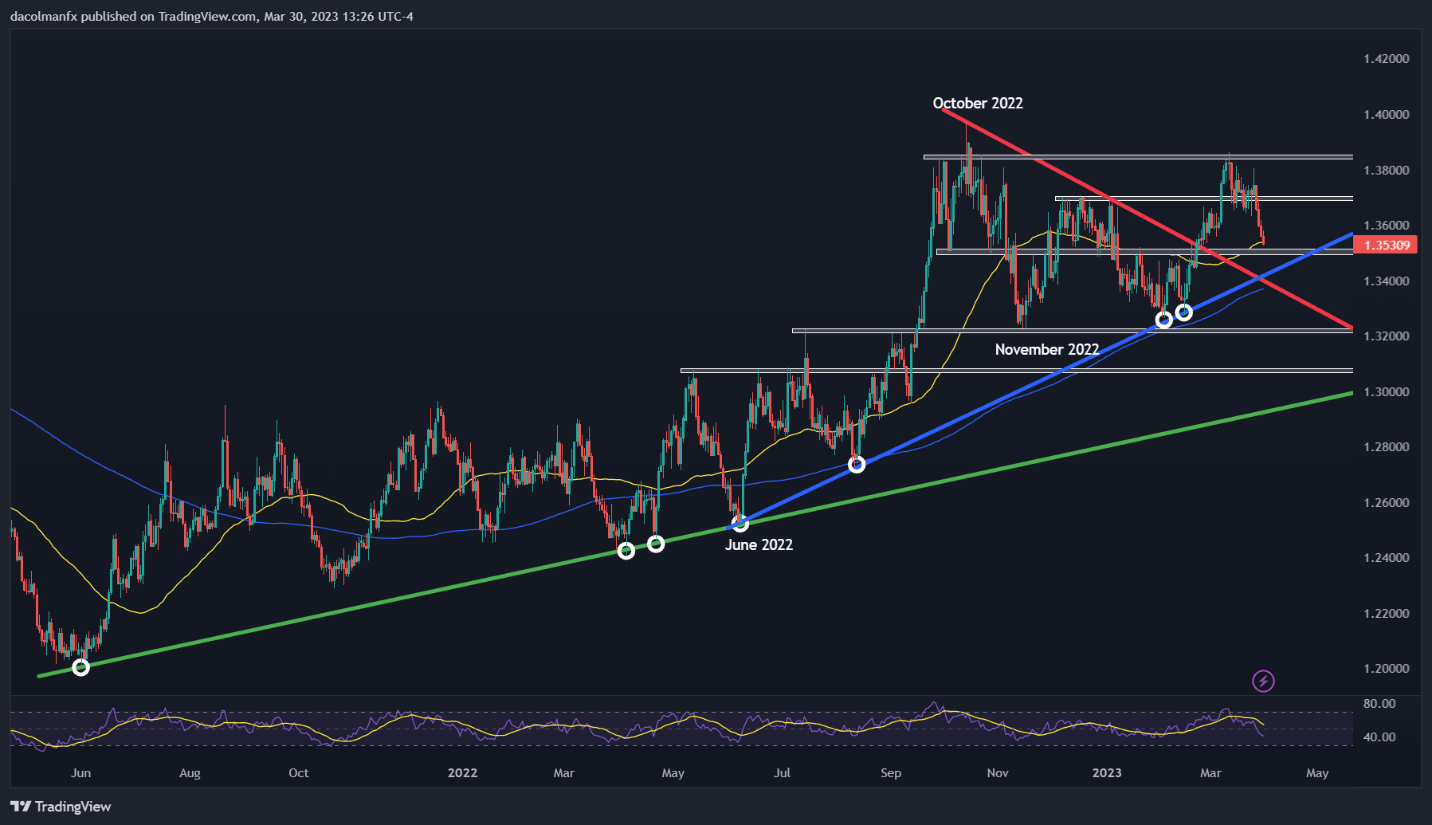Click the 'June 2022' annotation label

pyautogui.click(x=759, y=545)
